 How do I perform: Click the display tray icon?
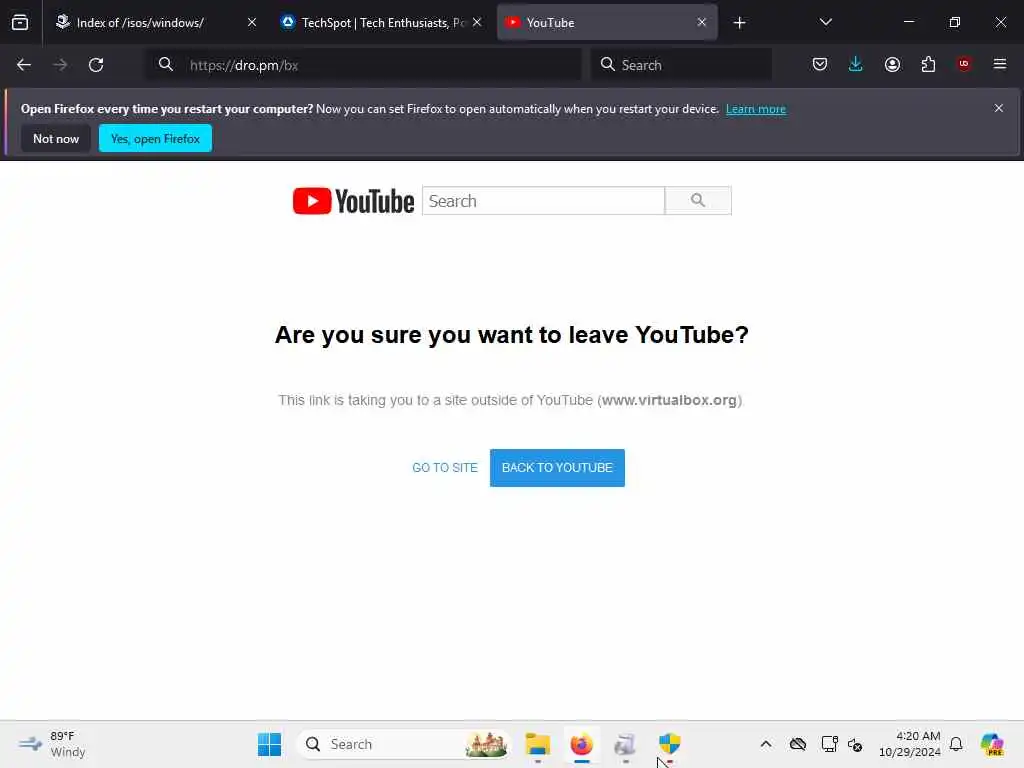[829, 744]
